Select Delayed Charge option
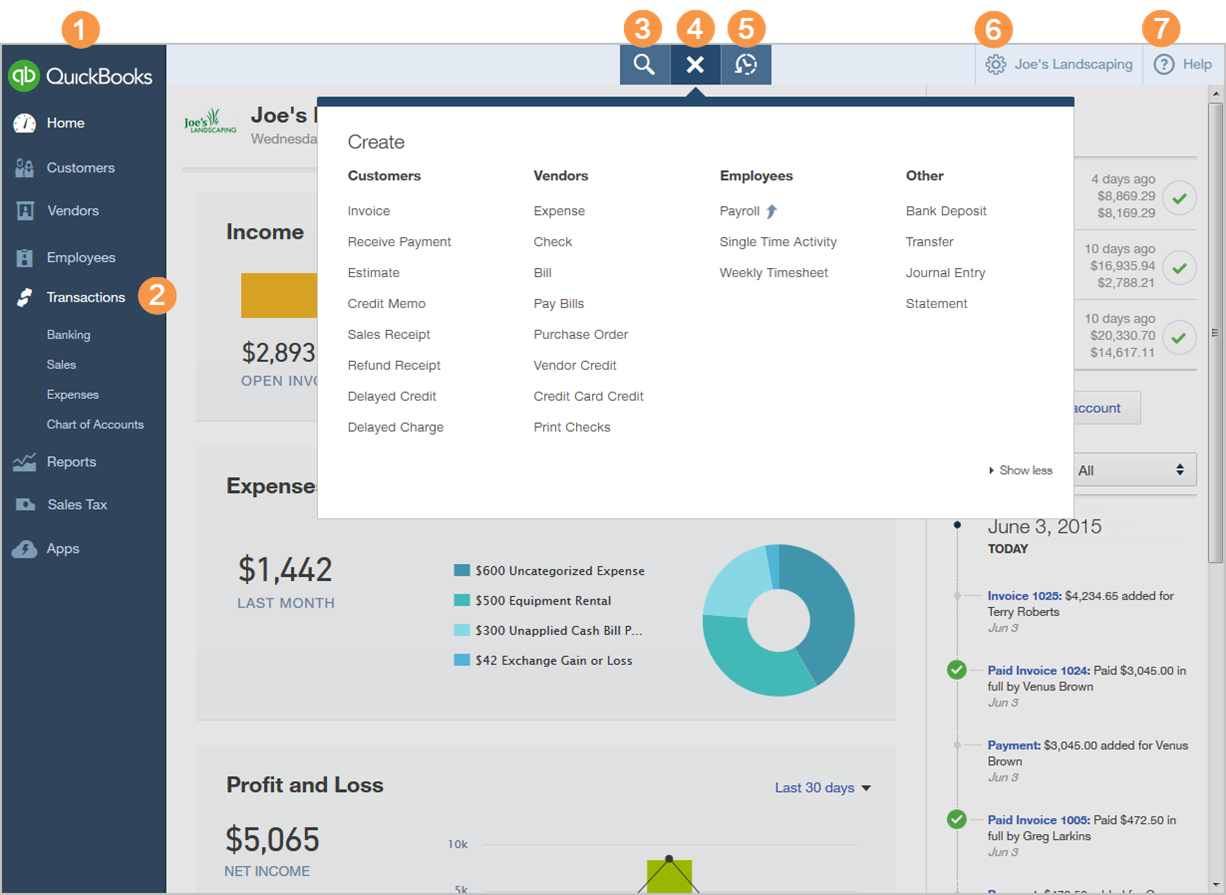The width and height of the screenshot is (1226, 895). click(x=396, y=427)
